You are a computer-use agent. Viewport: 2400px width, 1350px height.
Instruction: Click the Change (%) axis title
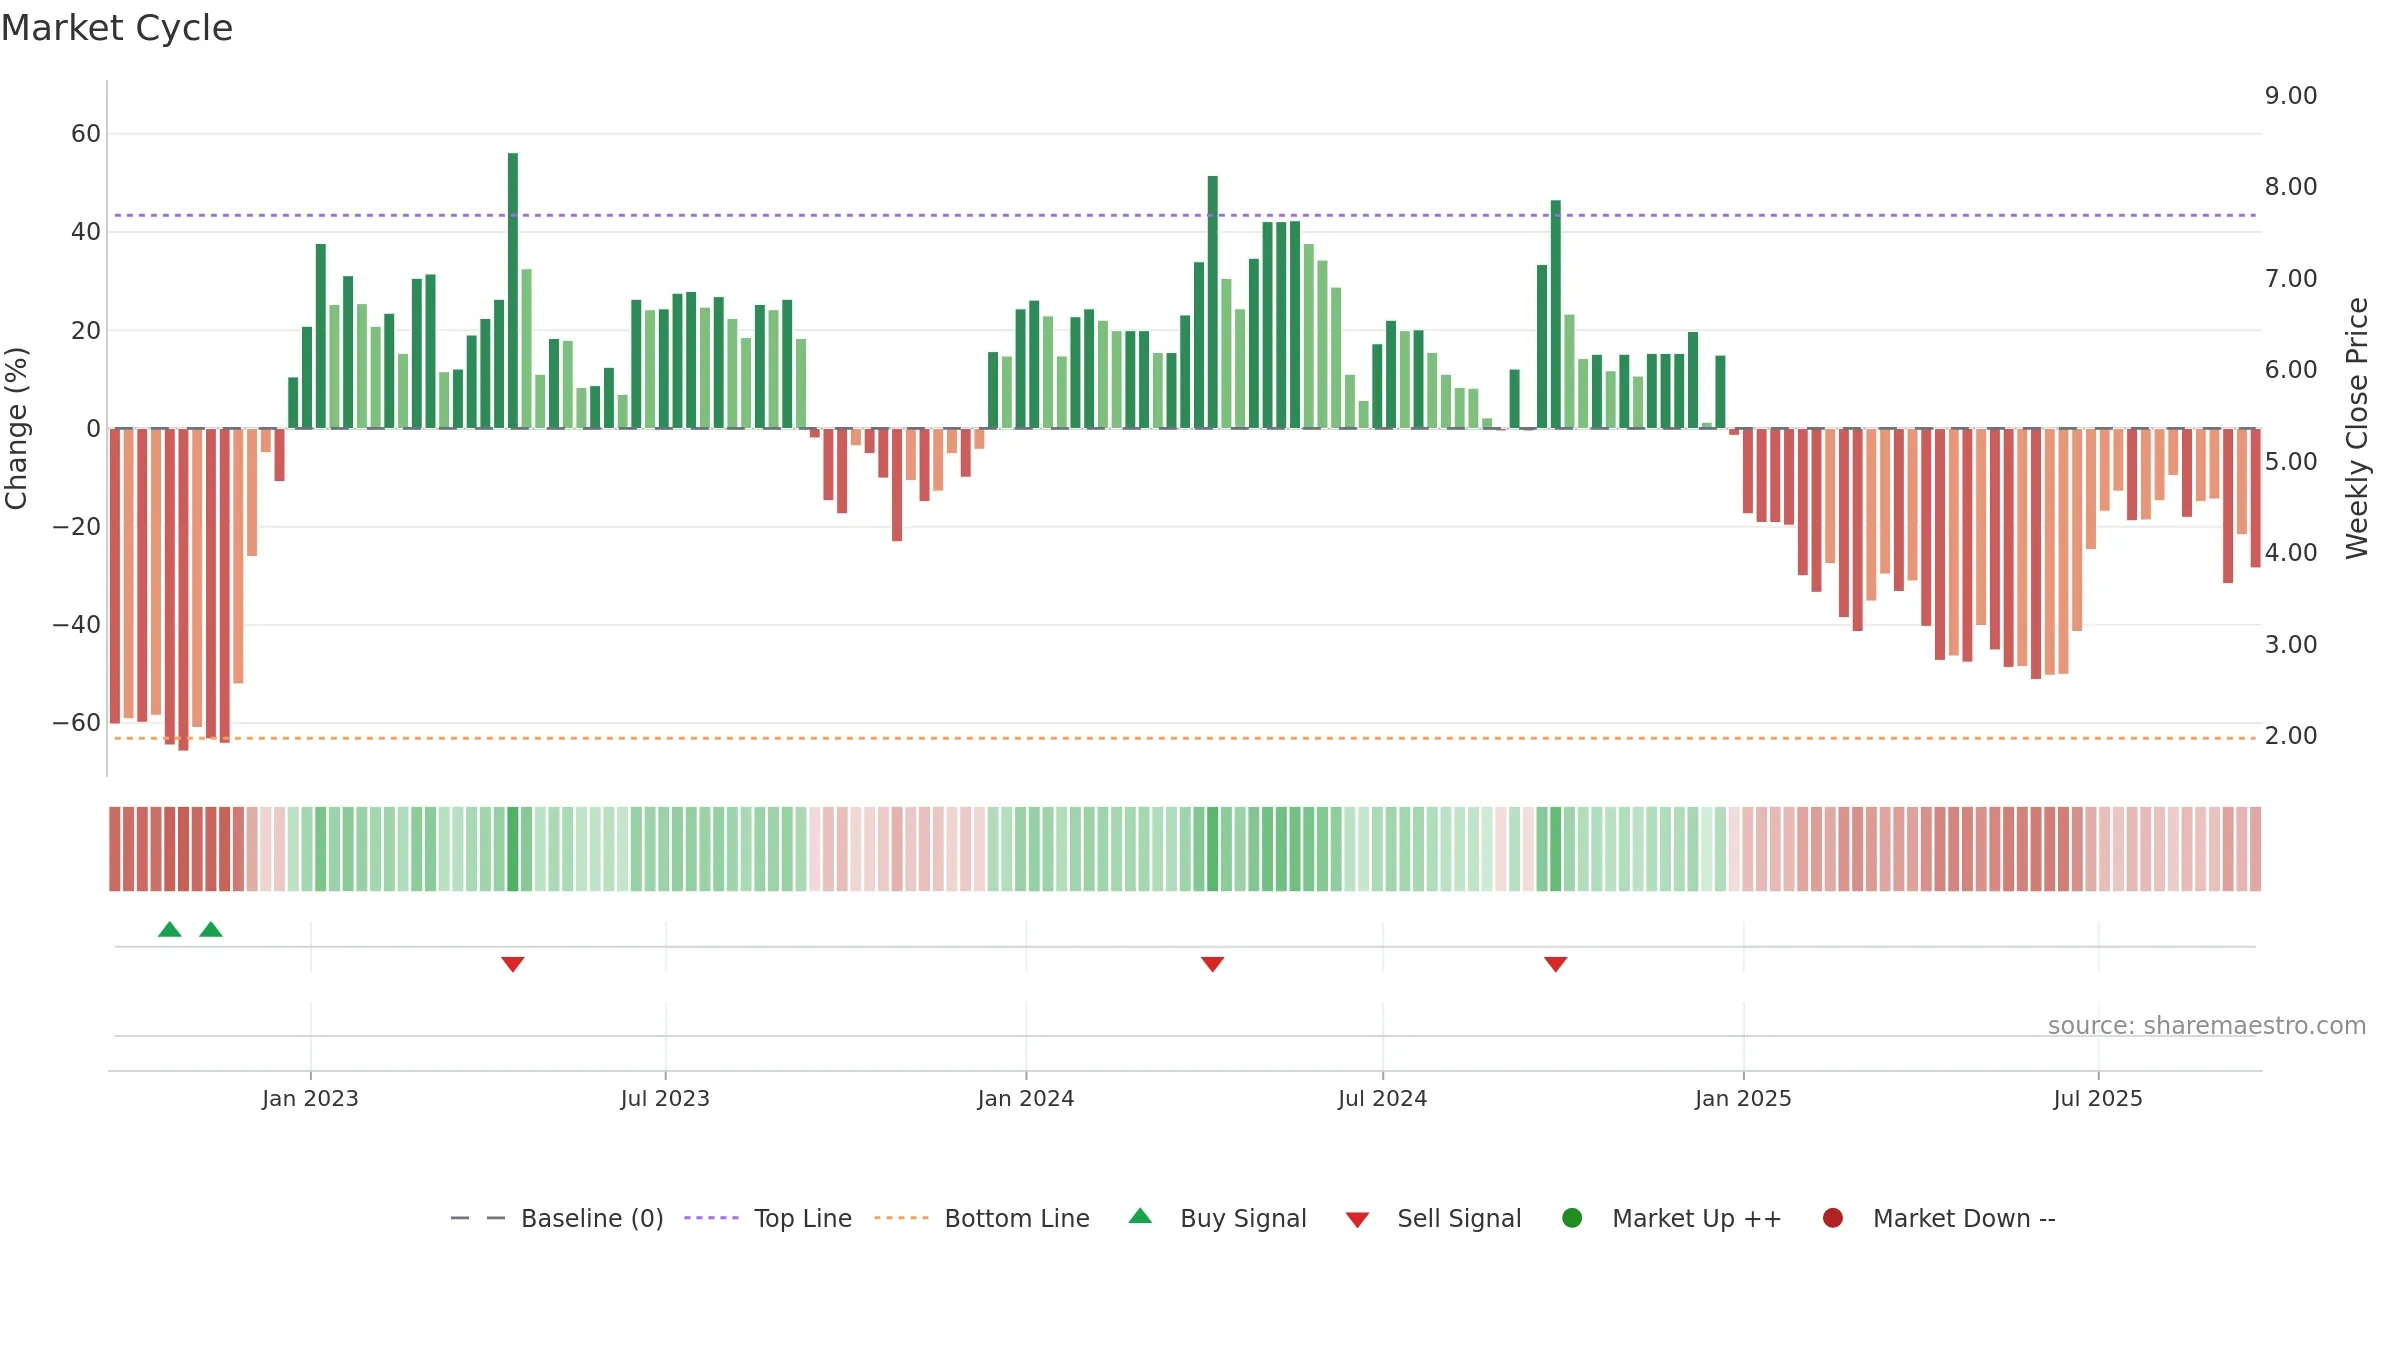pyautogui.click(x=16, y=428)
